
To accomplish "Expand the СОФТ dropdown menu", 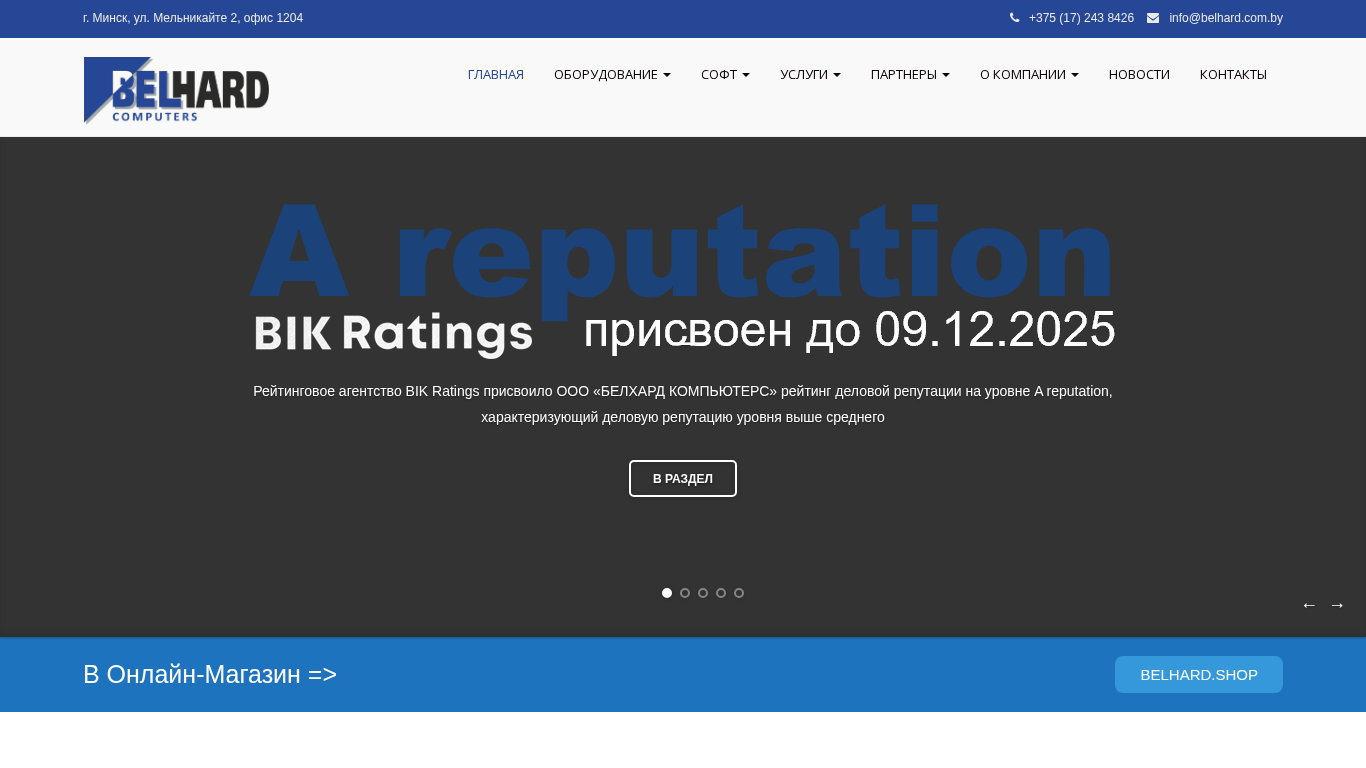I will (725, 75).
